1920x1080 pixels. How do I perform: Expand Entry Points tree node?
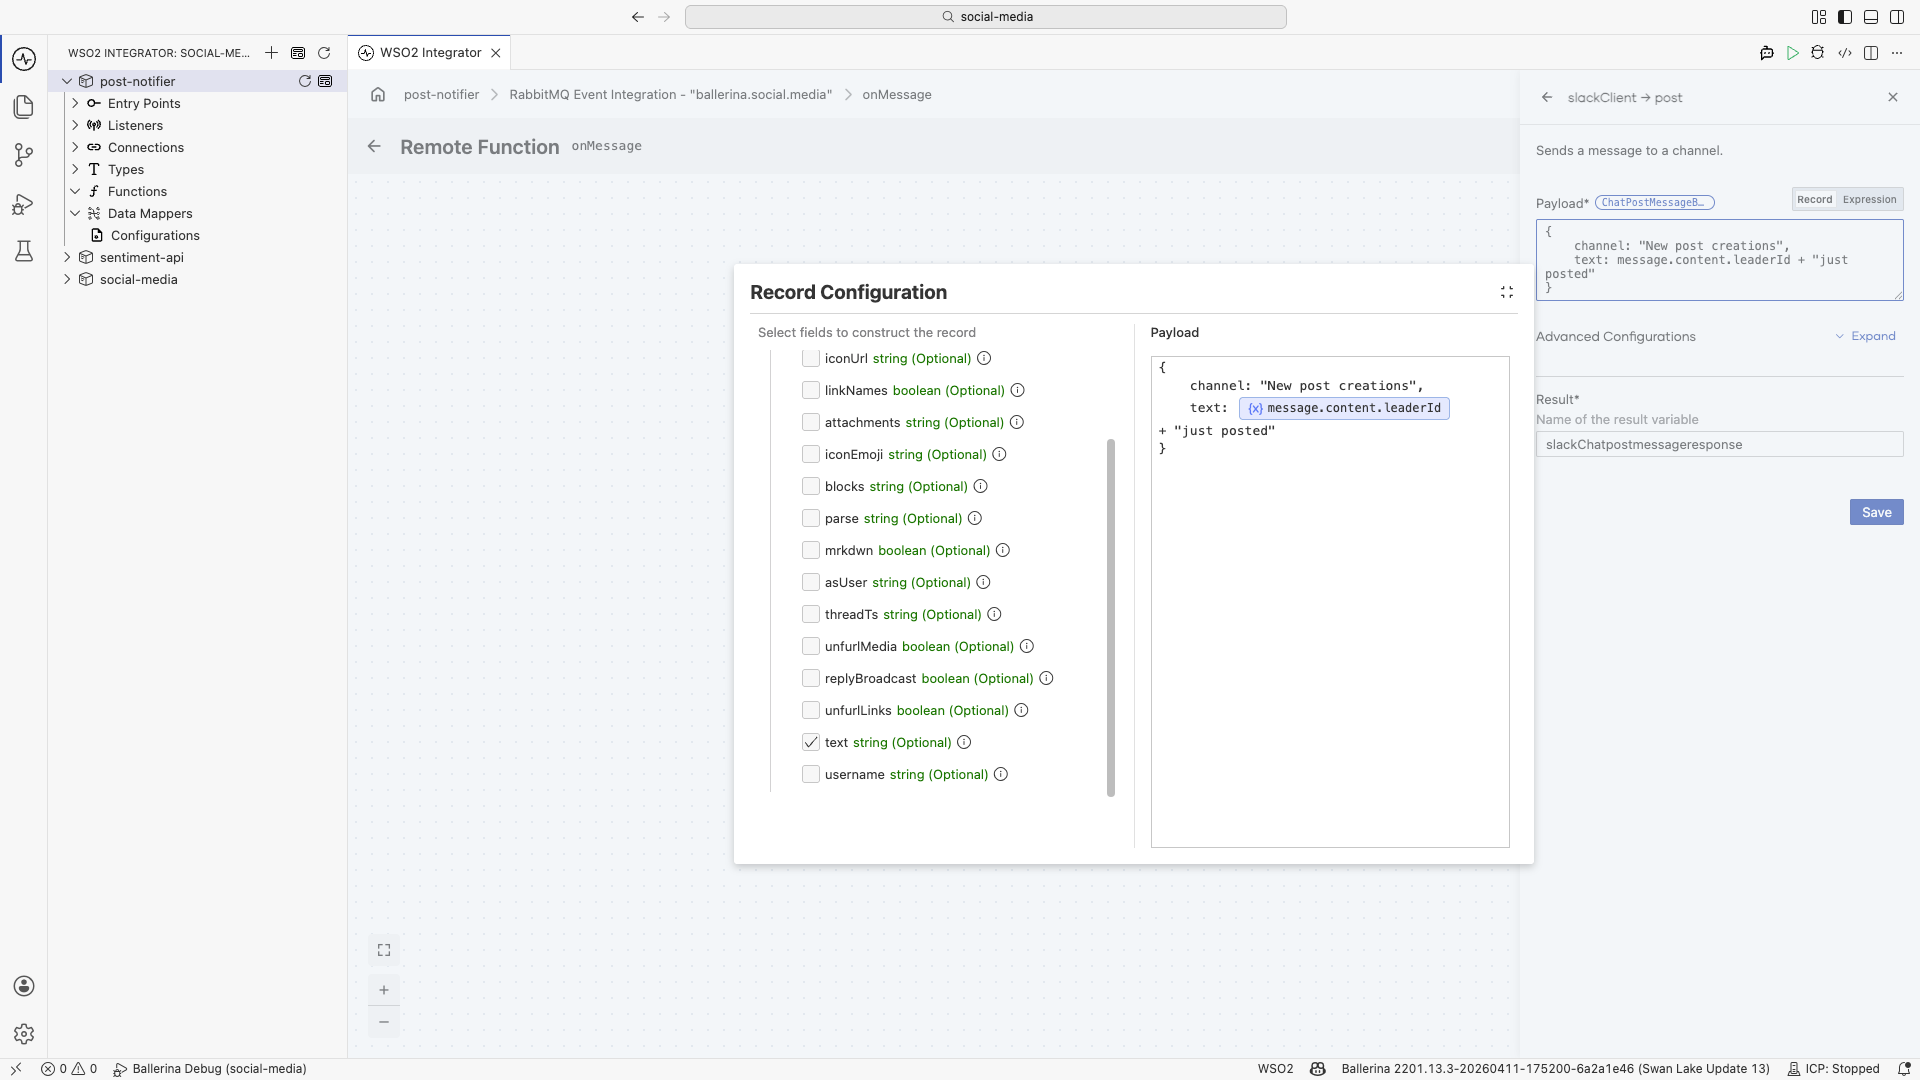pyautogui.click(x=75, y=103)
